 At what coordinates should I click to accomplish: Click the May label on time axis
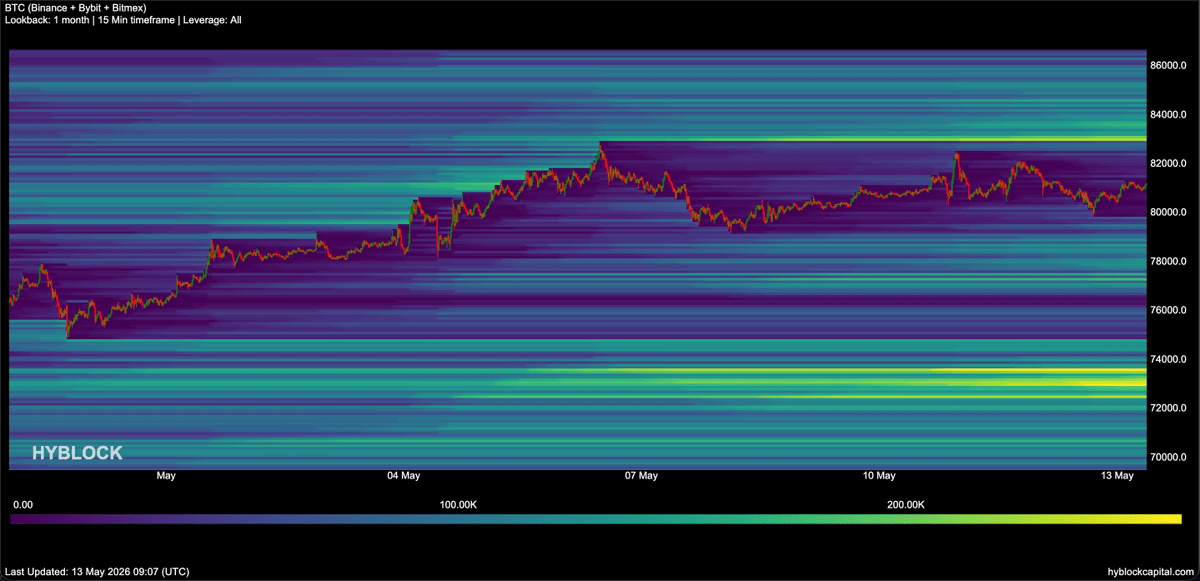166,476
